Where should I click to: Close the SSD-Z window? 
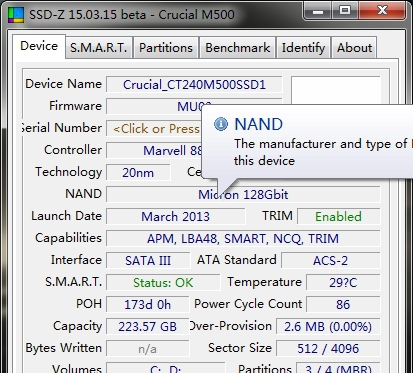[382, 10]
